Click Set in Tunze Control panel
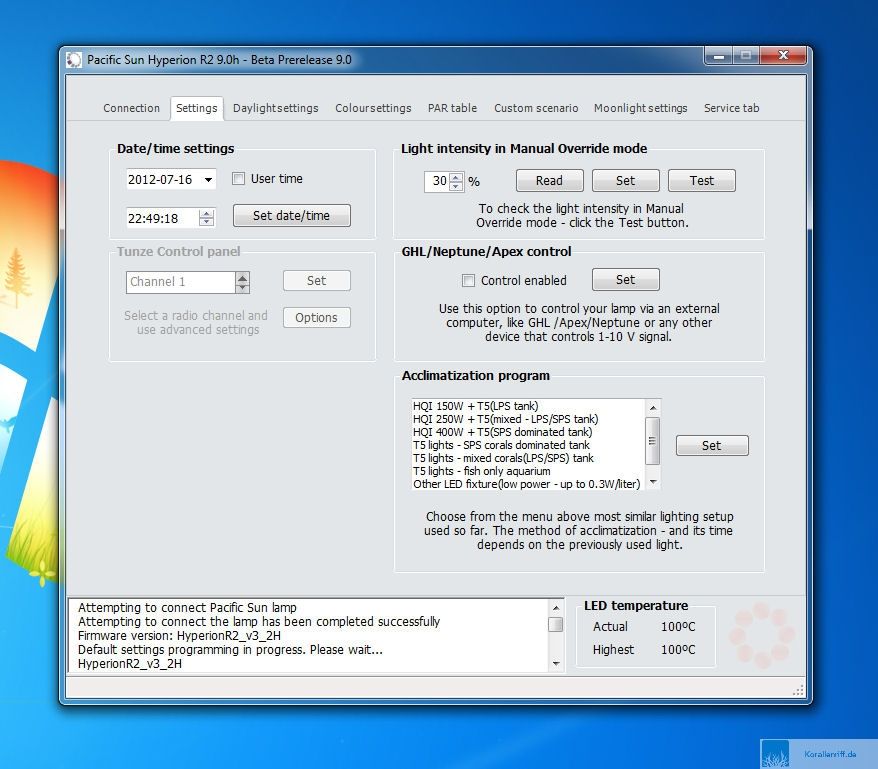This screenshot has width=878, height=769. [316, 281]
